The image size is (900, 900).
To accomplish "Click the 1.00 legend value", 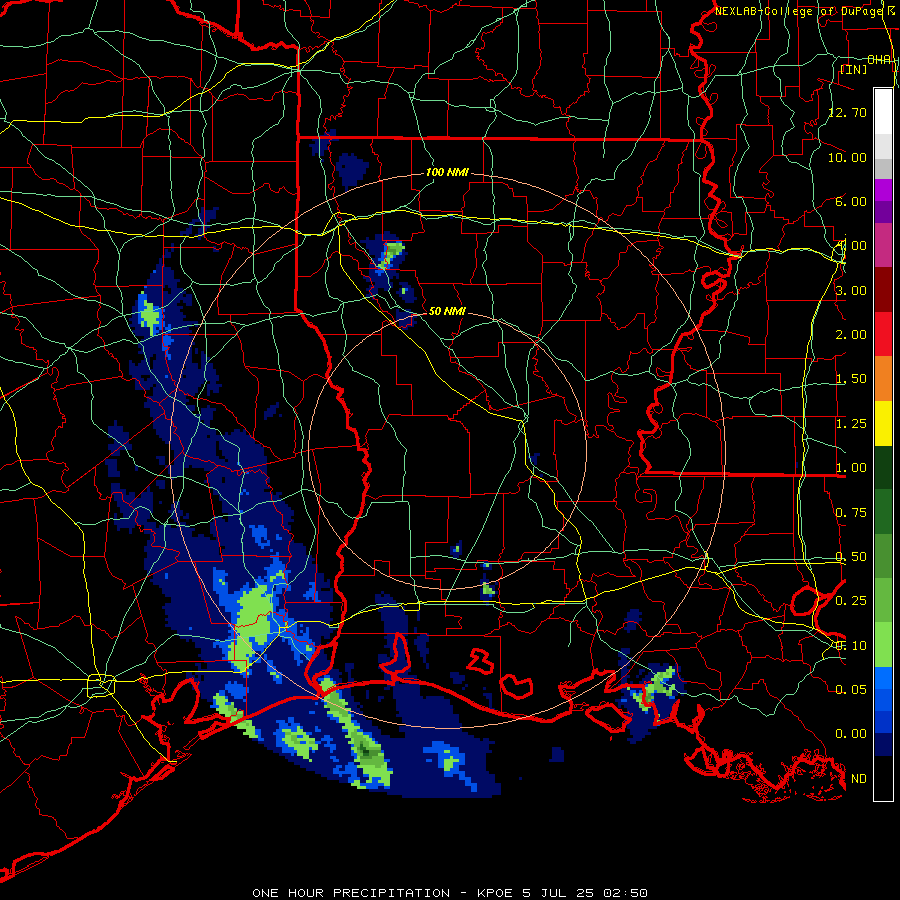I will pyautogui.click(x=851, y=468).
